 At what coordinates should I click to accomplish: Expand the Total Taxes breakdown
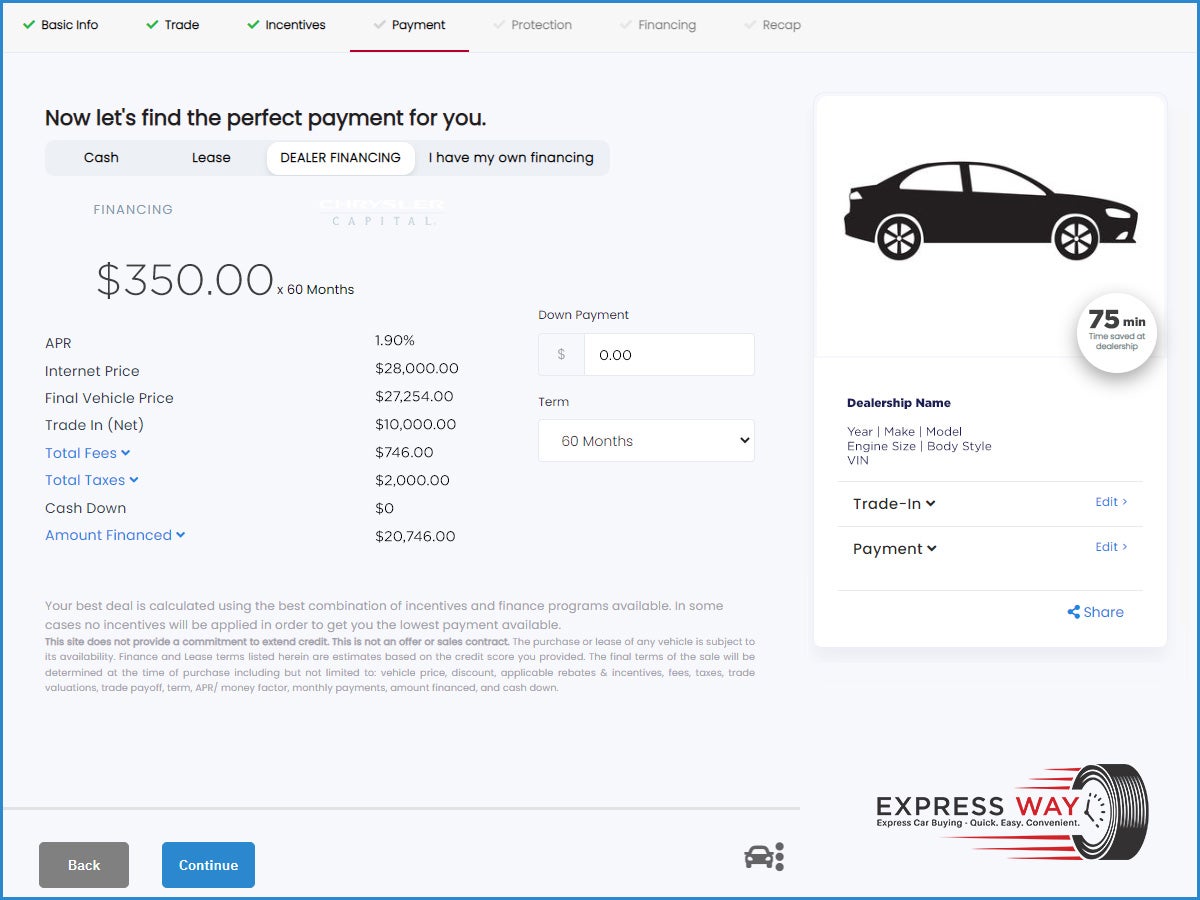tap(91, 480)
